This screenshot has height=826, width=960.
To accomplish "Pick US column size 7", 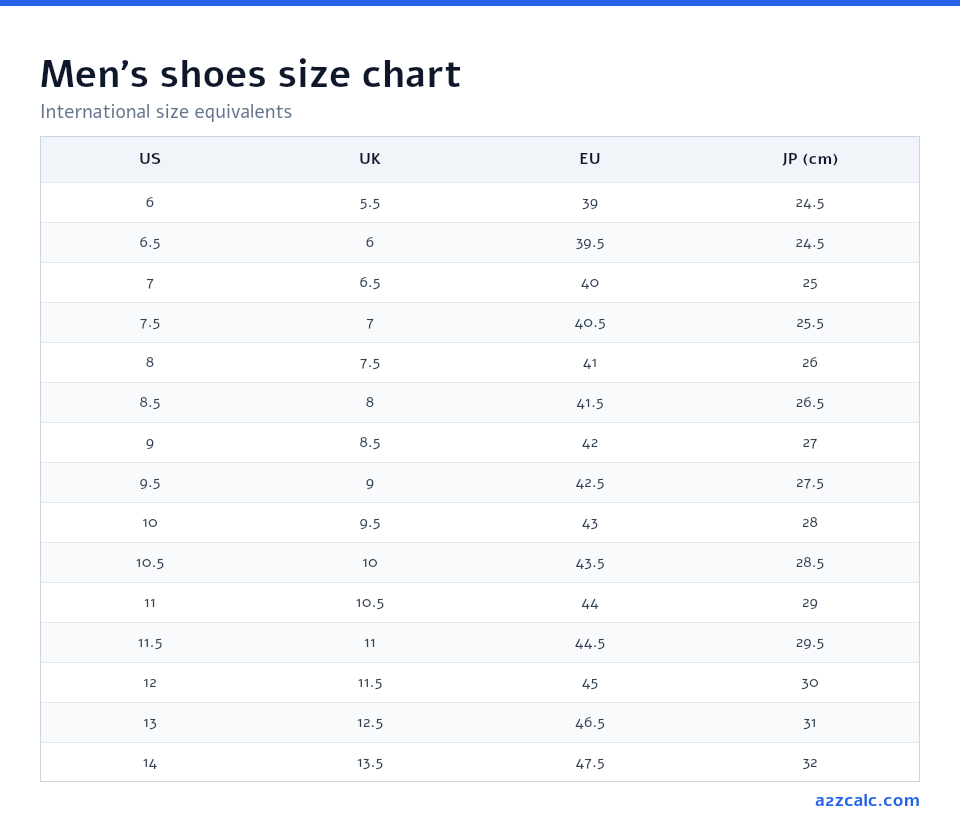I will pyautogui.click(x=150, y=283).
